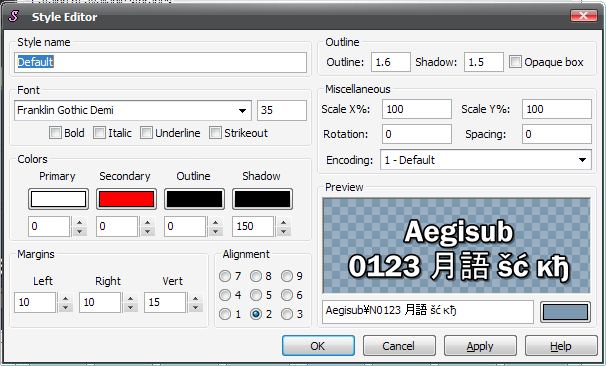Click the Scale Y% input field
Screen dimensions: 606x366
[x=557, y=109]
